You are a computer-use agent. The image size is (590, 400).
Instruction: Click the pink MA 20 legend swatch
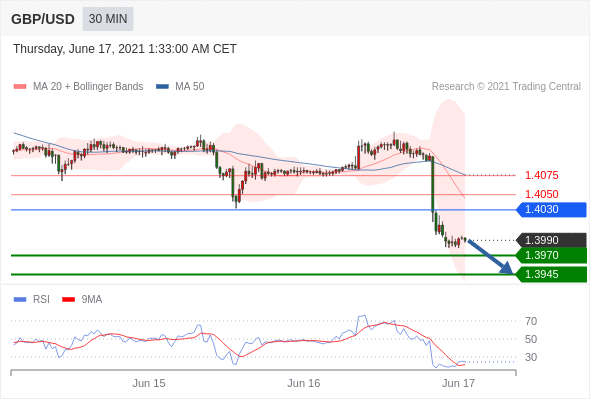tap(20, 87)
